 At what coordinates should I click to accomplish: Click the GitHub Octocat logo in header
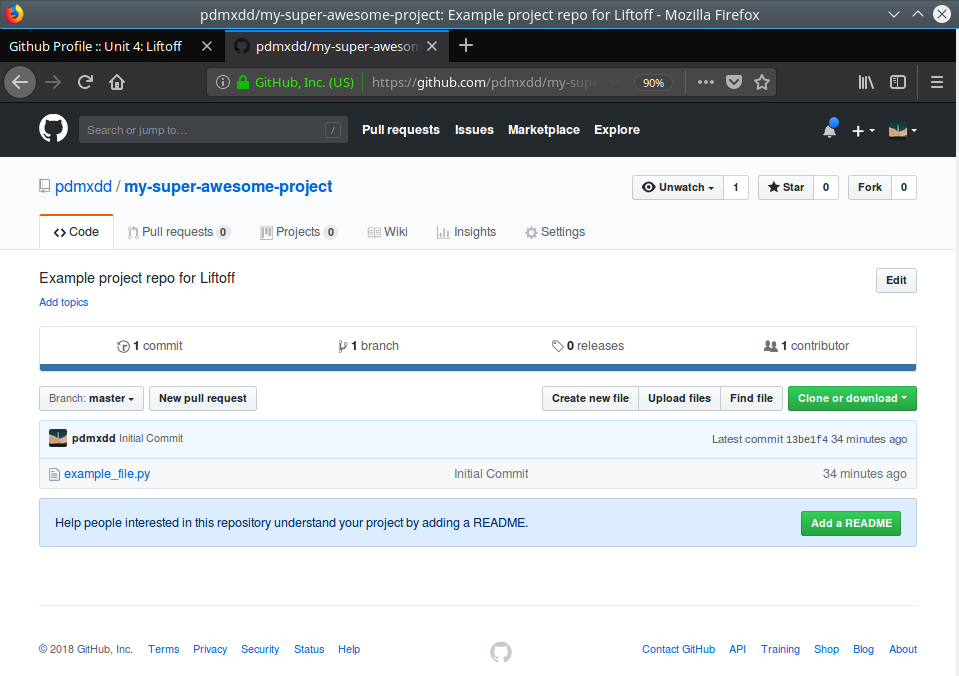[x=53, y=129]
